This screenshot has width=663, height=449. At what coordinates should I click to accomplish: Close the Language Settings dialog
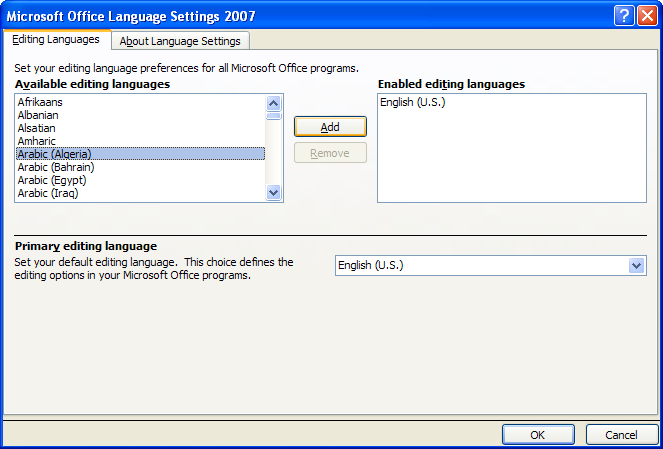pos(647,16)
